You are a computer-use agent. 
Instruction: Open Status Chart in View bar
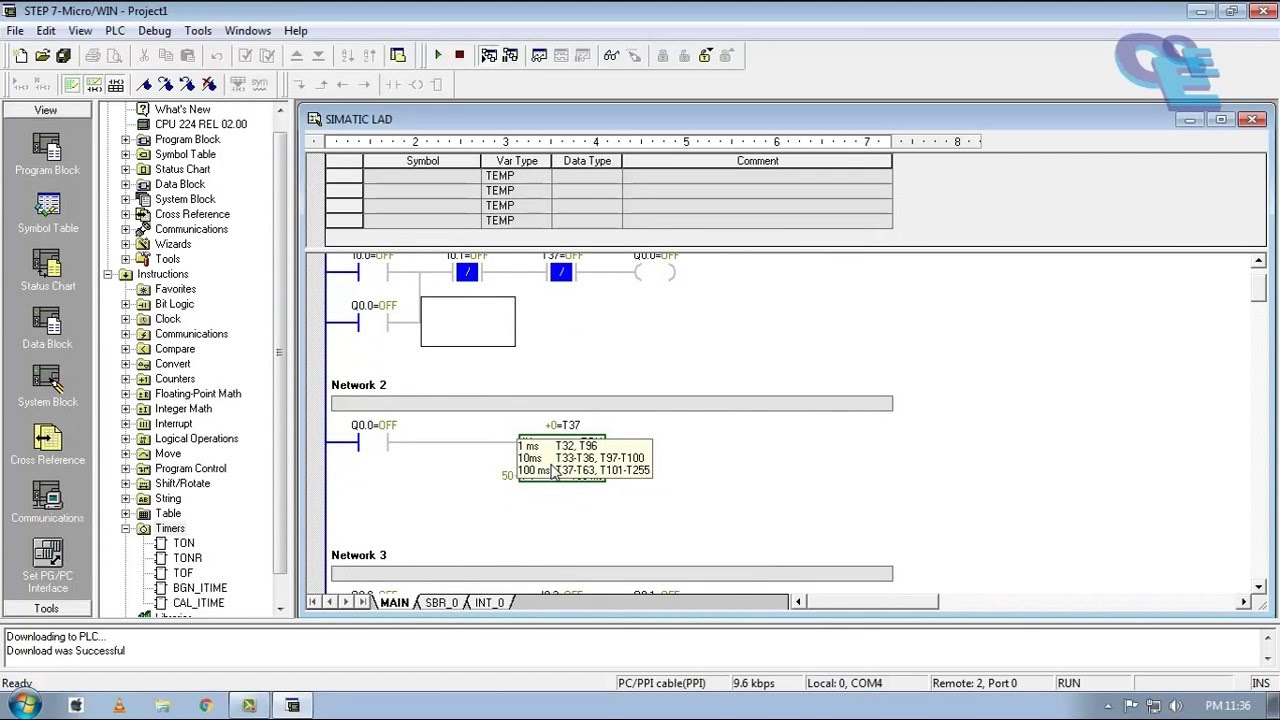point(47,269)
